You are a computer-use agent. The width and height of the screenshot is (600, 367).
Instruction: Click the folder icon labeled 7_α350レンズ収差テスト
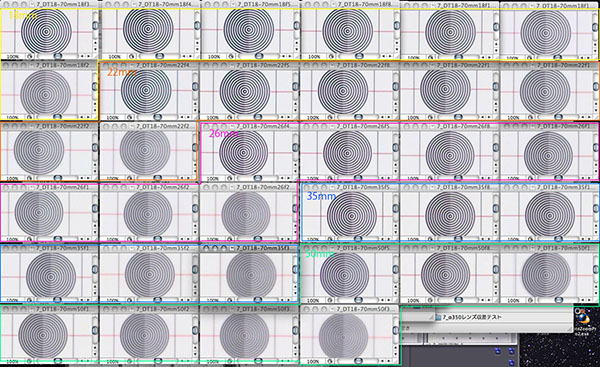coord(438,317)
